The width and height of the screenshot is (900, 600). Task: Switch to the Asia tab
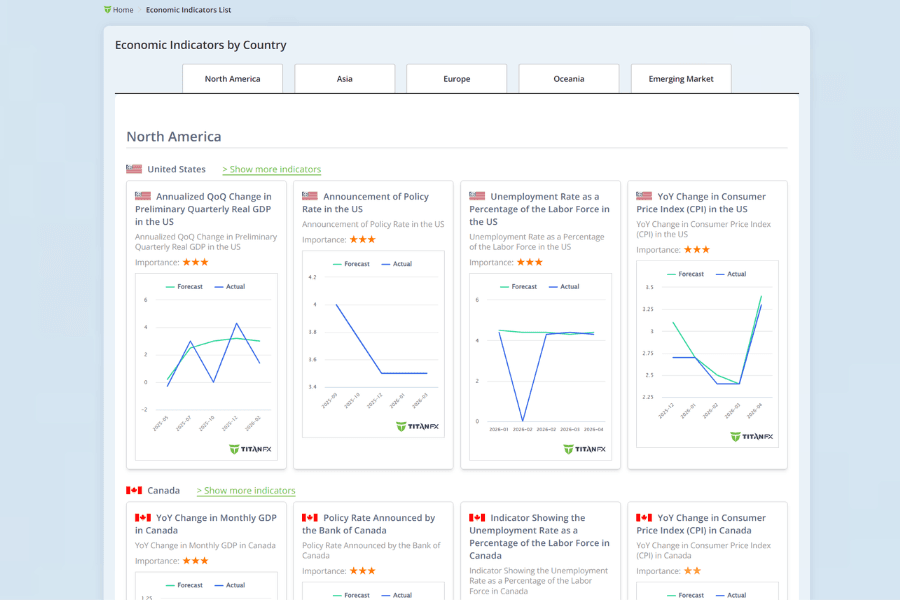tap(344, 79)
